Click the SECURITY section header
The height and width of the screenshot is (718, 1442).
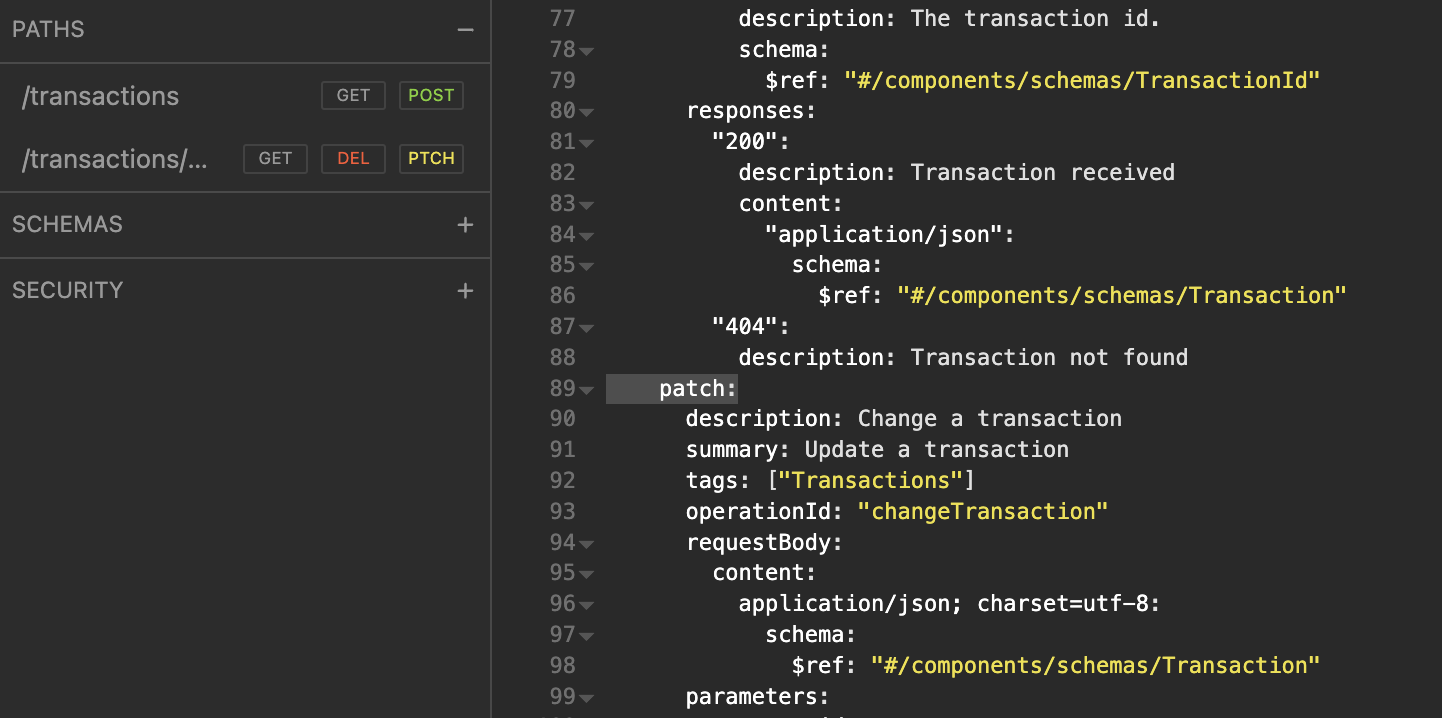coord(67,291)
